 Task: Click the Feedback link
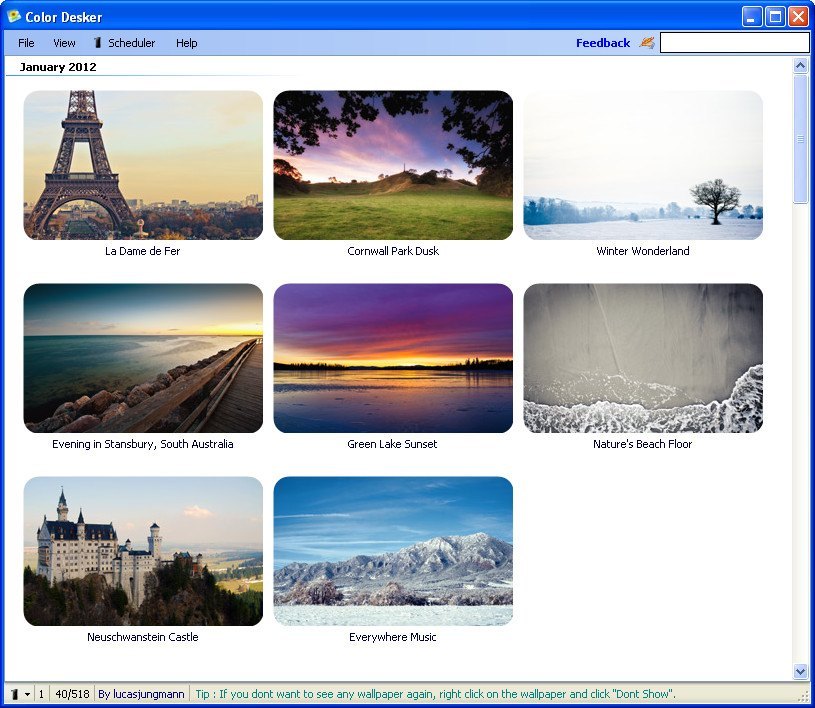[601, 42]
